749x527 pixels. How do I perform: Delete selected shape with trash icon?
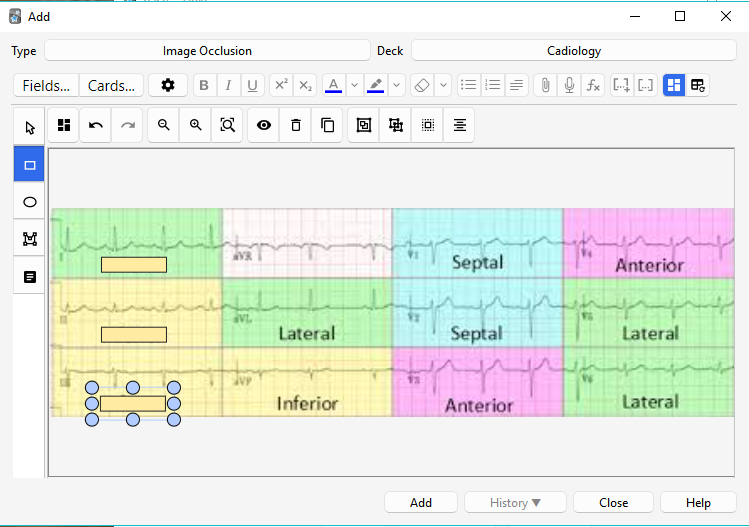[x=296, y=125]
